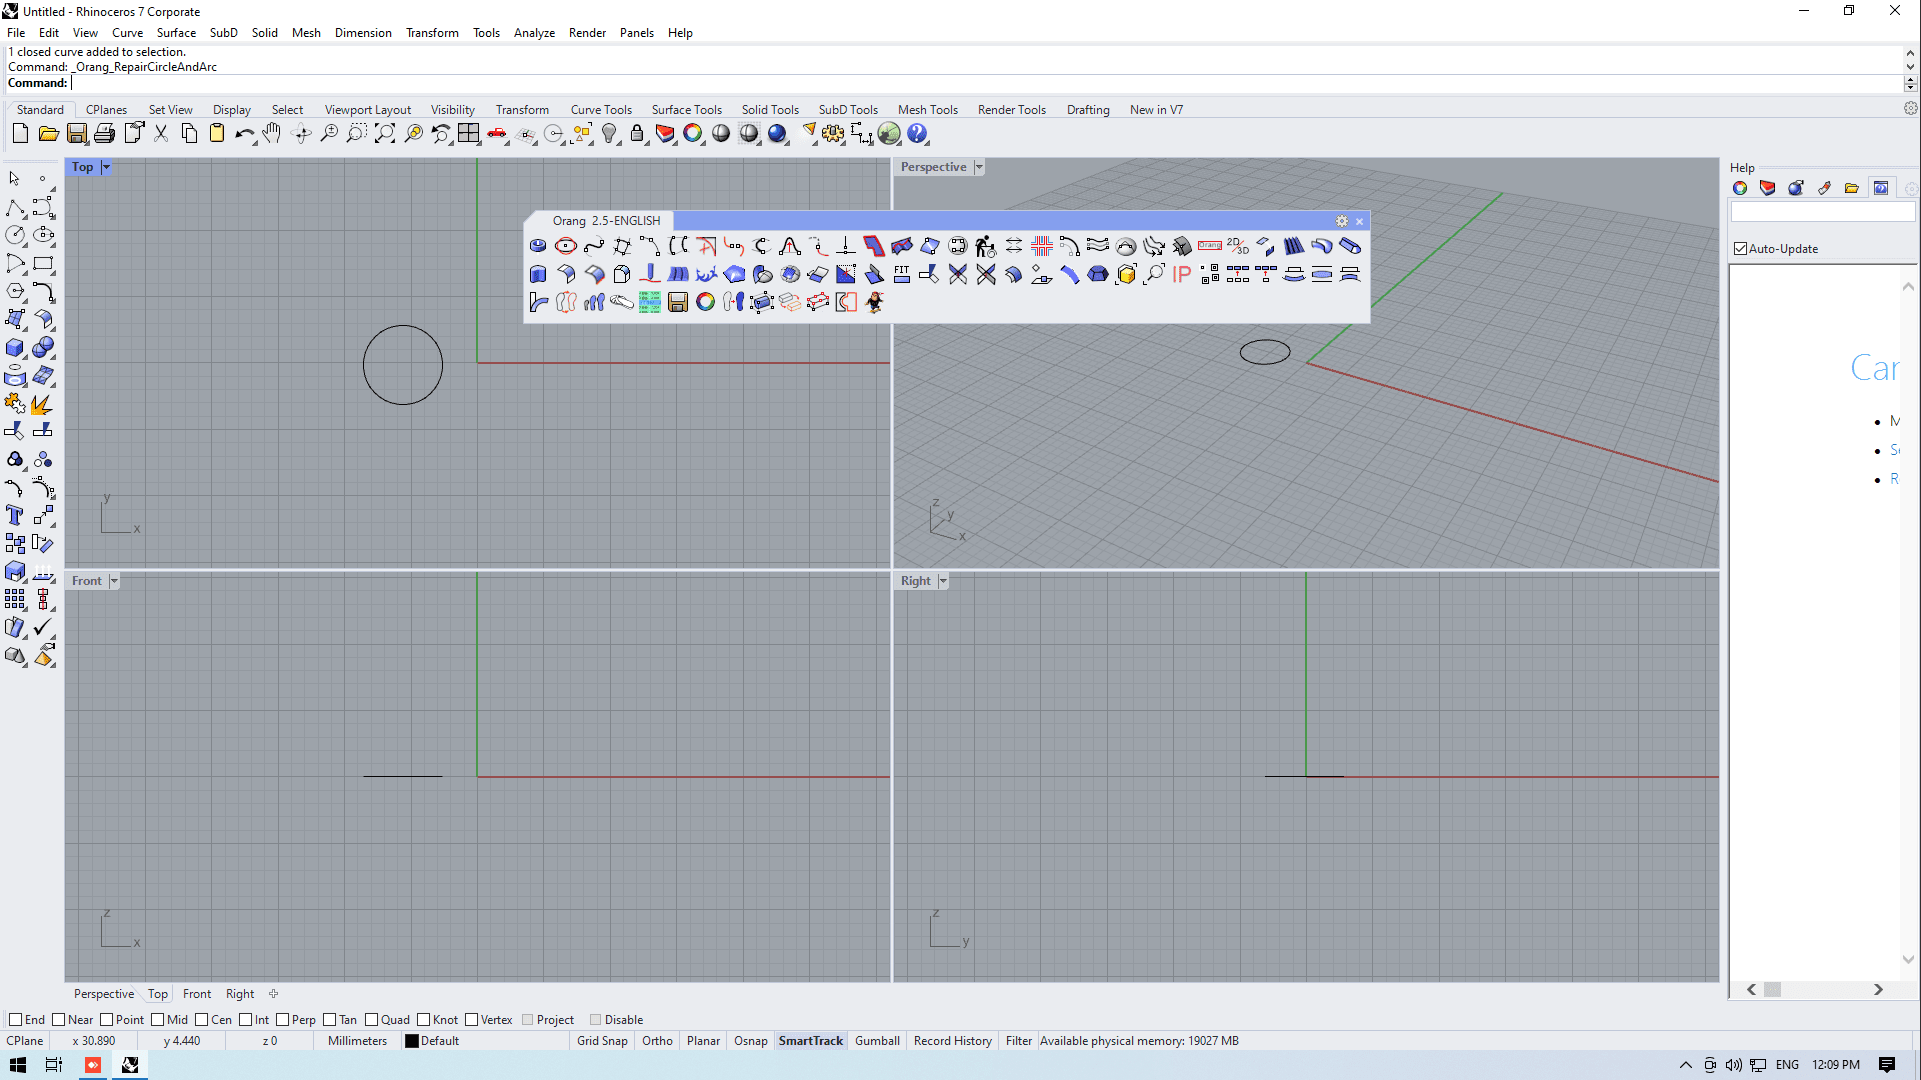The height and width of the screenshot is (1080, 1921).
Task: Show hidden system tray icons chevron
Action: [x=1685, y=1065]
